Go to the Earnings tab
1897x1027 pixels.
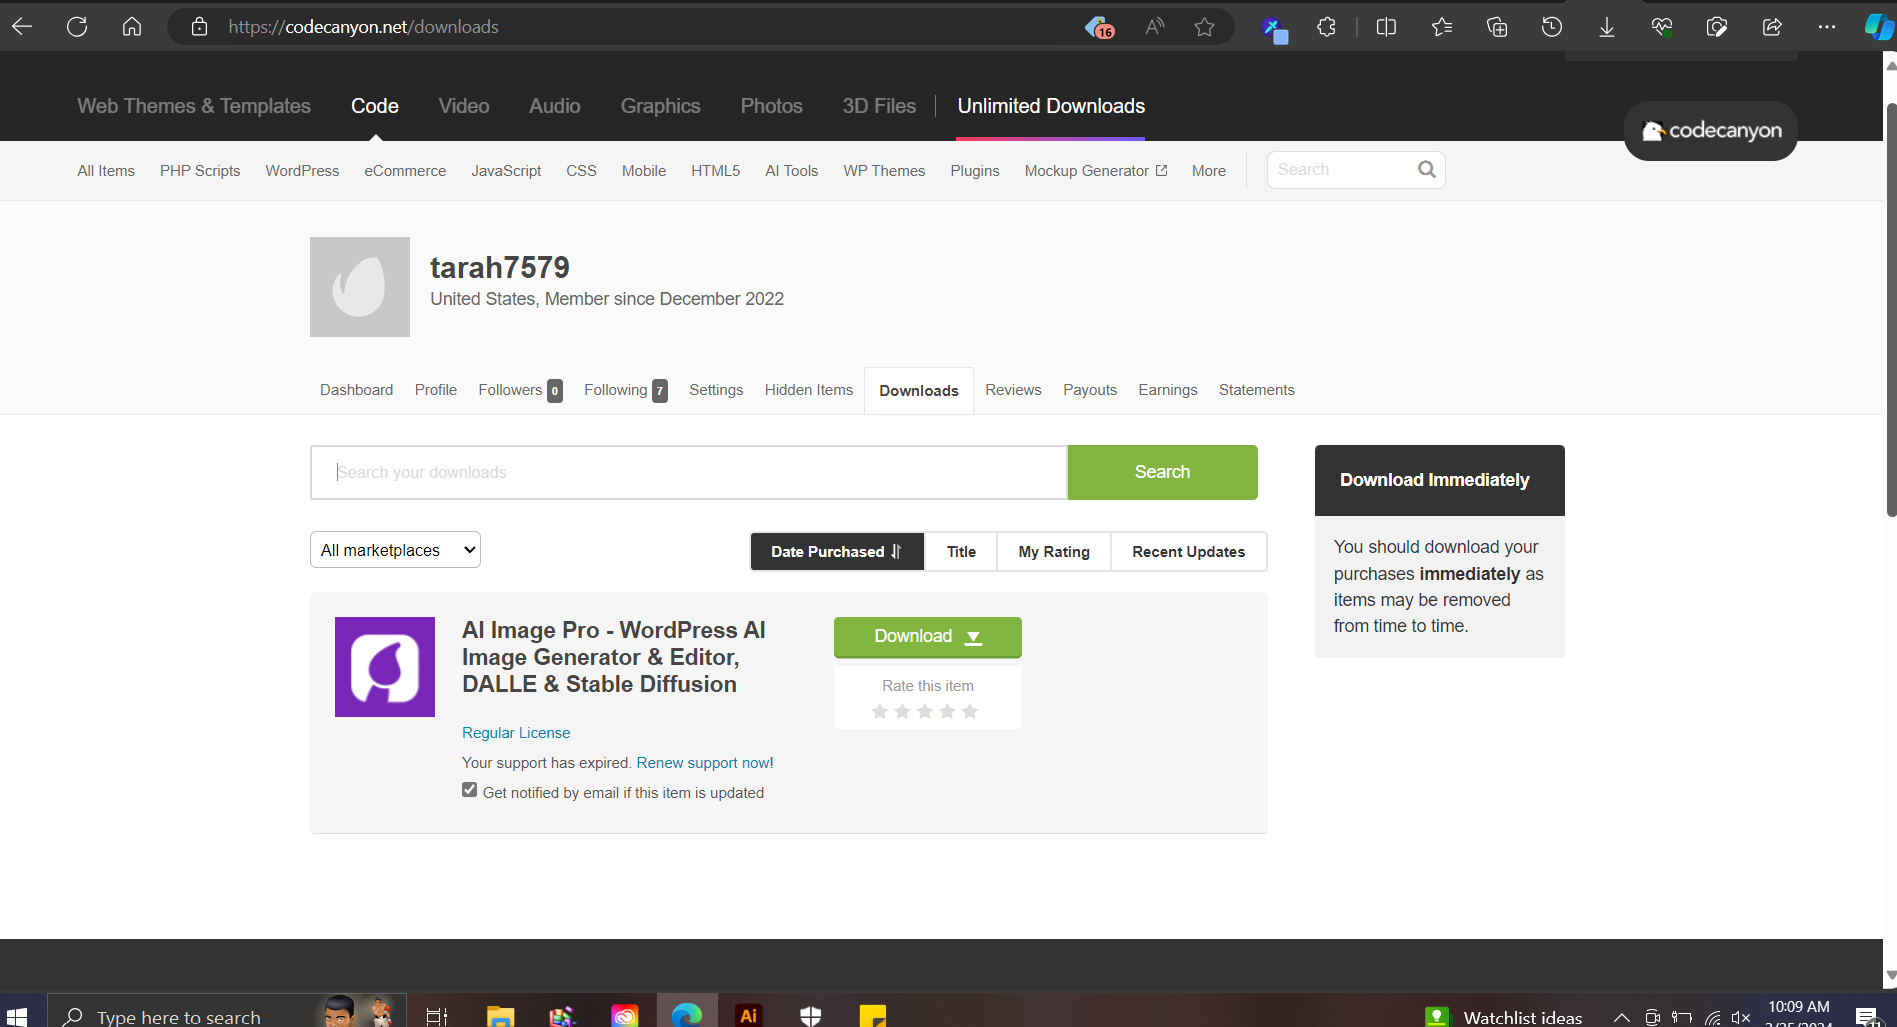click(x=1168, y=390)
